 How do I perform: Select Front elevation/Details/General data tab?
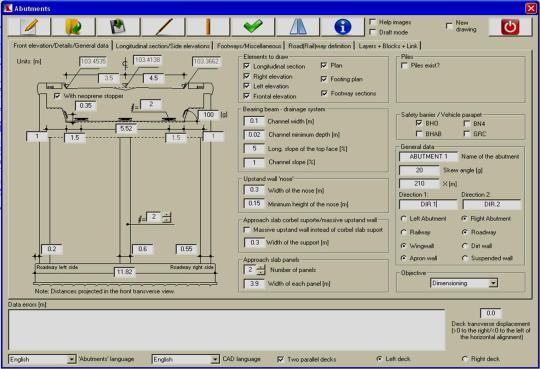(61, 45)
